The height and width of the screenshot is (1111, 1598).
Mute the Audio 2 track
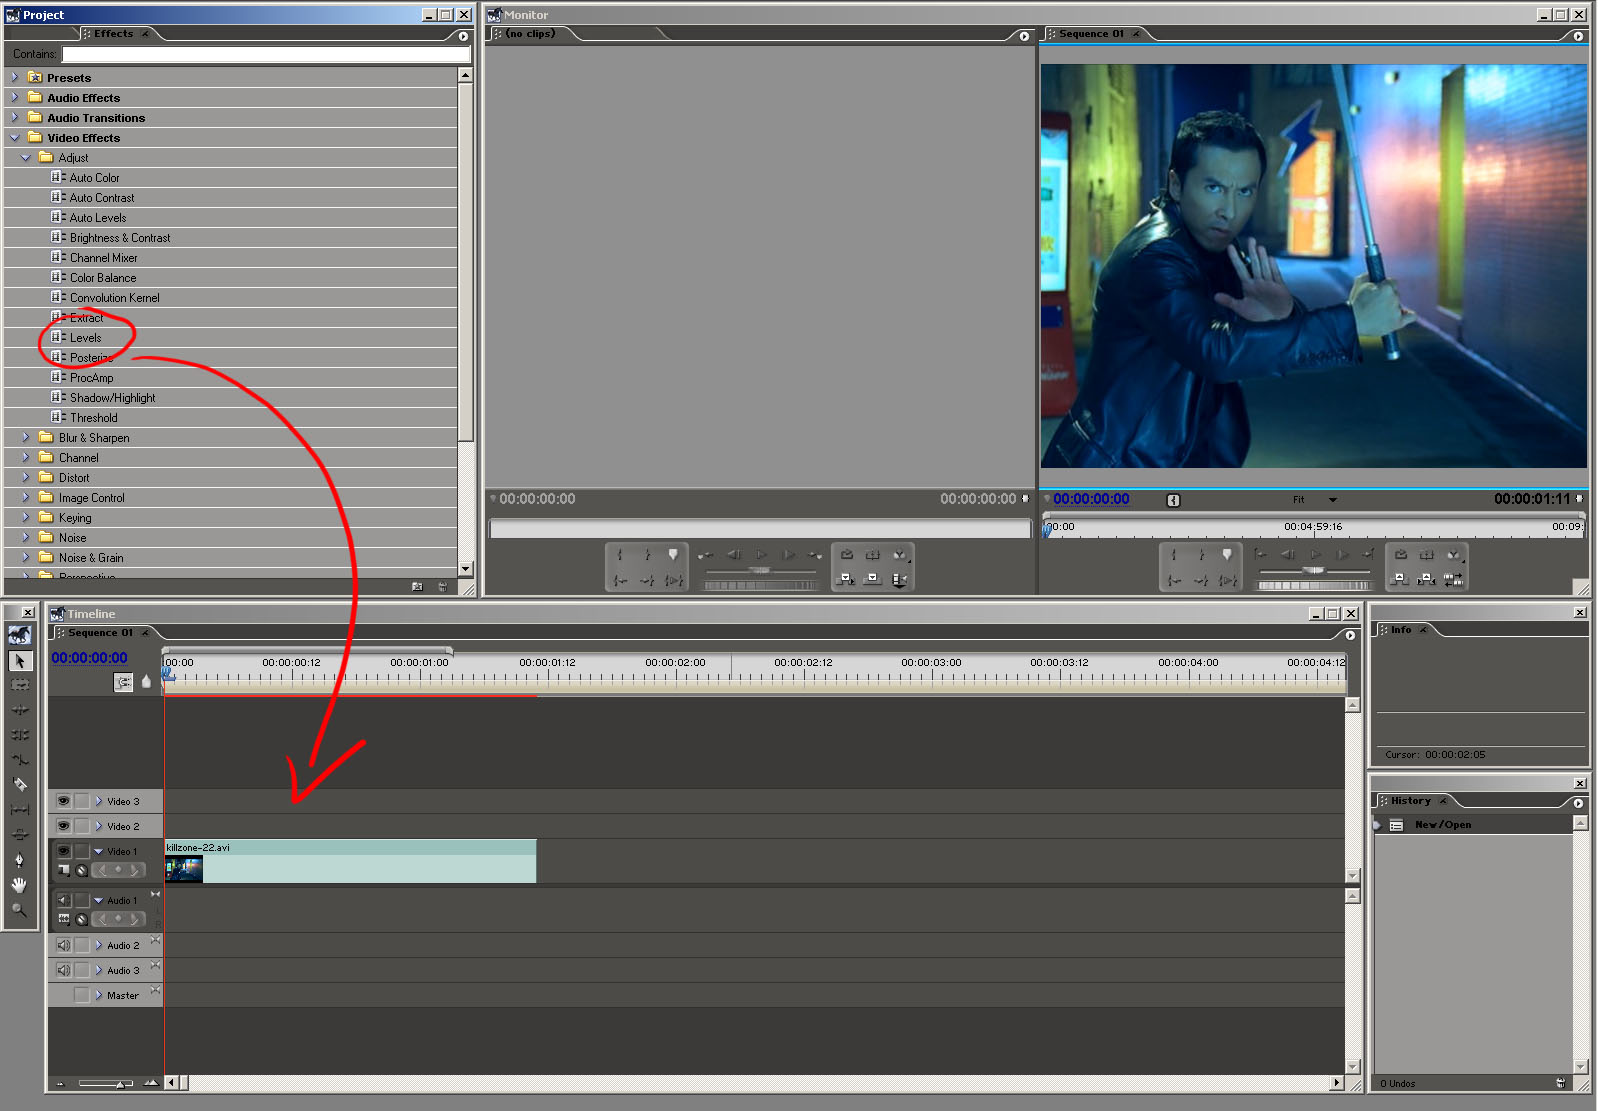coord(63,945)
